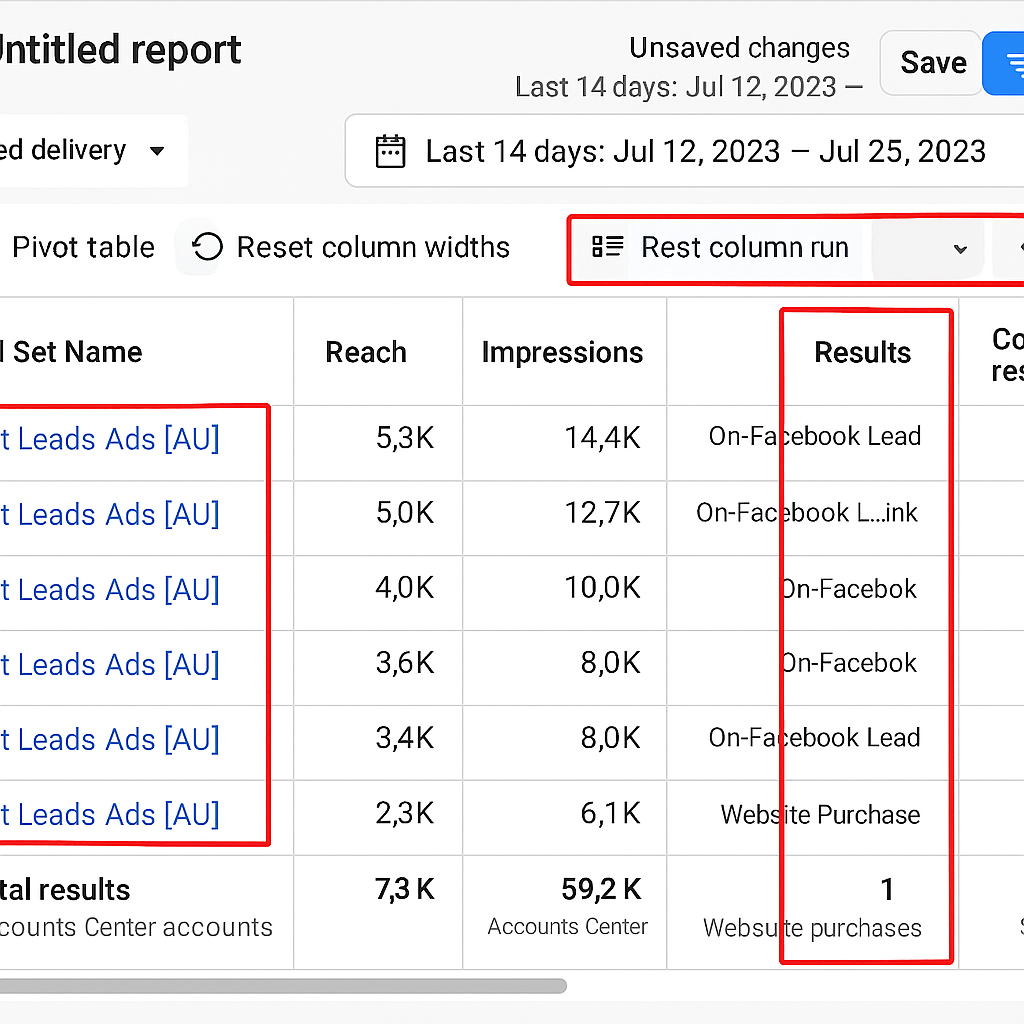Open Leads Ads [AU] link in 2,3K reach row
This screenshot has width=1024, height=1024.
pyautogui.click(x=110, y=815)
